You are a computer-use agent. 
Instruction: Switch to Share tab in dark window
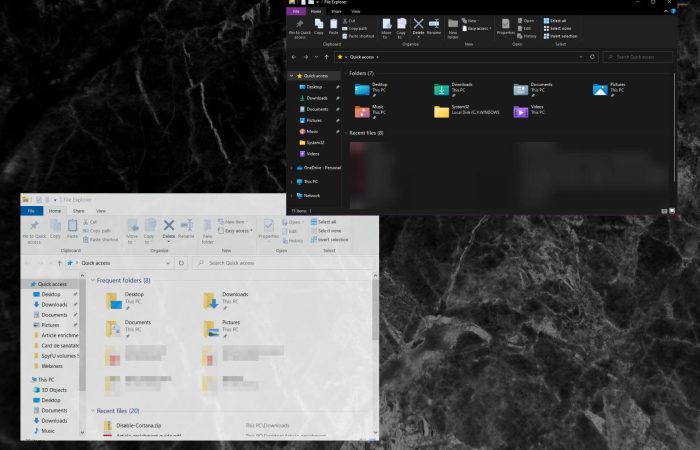336,12
